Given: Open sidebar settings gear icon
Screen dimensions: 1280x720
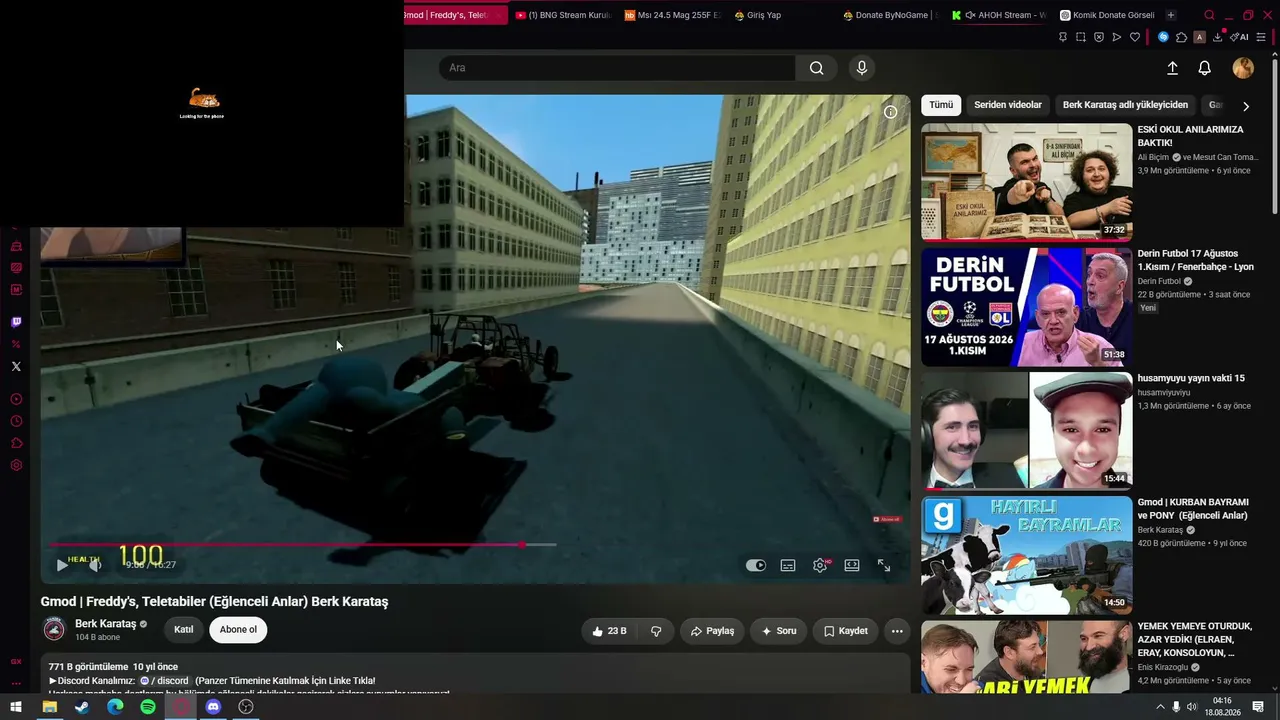Looking at the screenshot, I should point(16,465).
